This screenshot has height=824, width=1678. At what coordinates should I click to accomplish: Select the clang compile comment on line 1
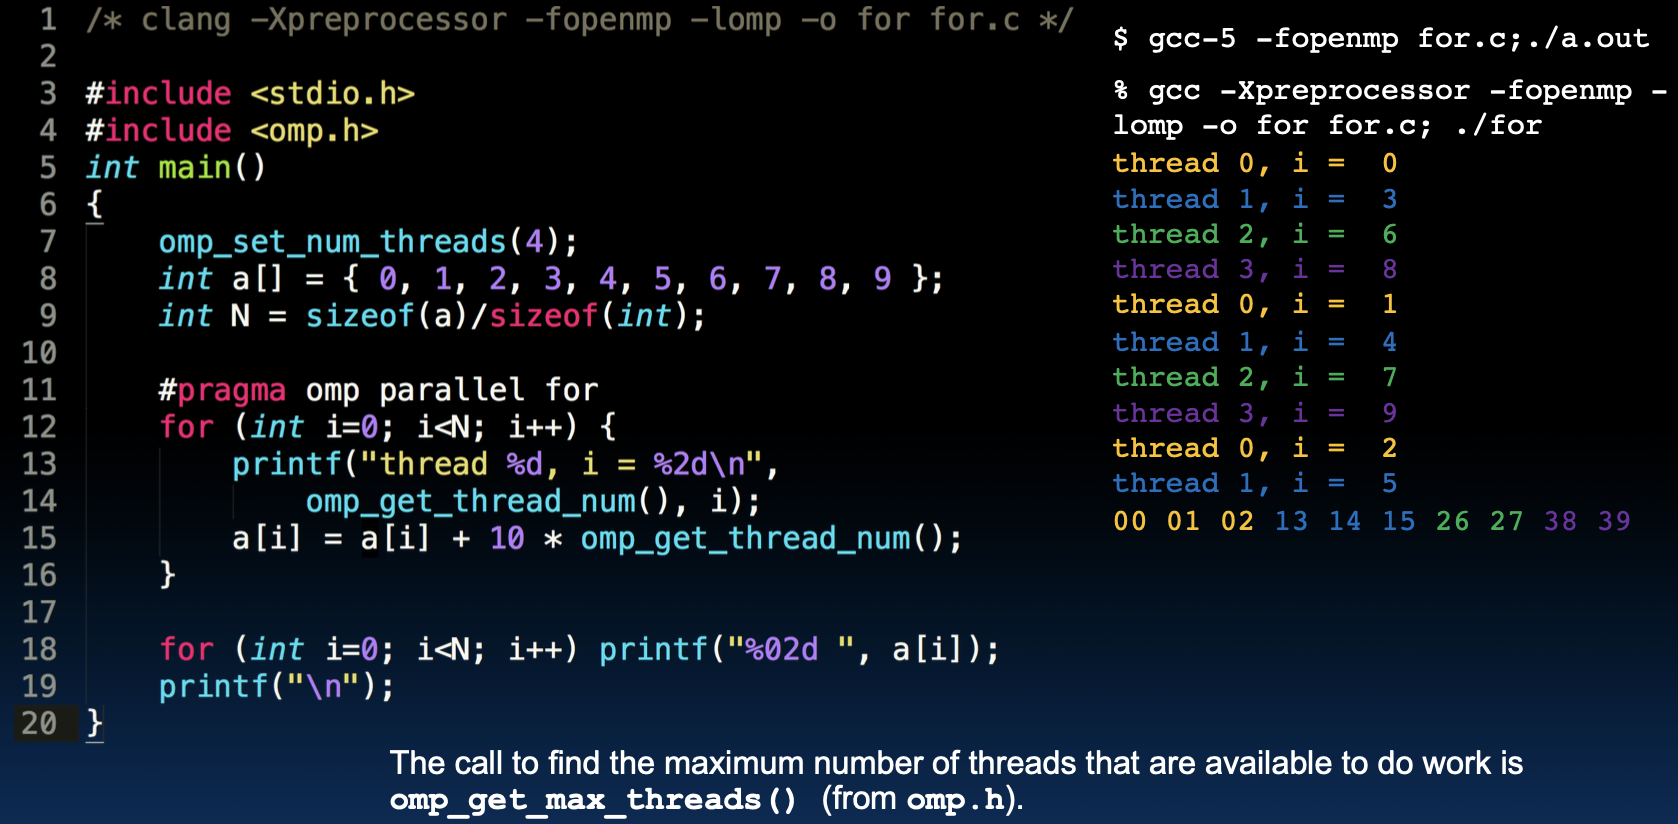point(579,20)
